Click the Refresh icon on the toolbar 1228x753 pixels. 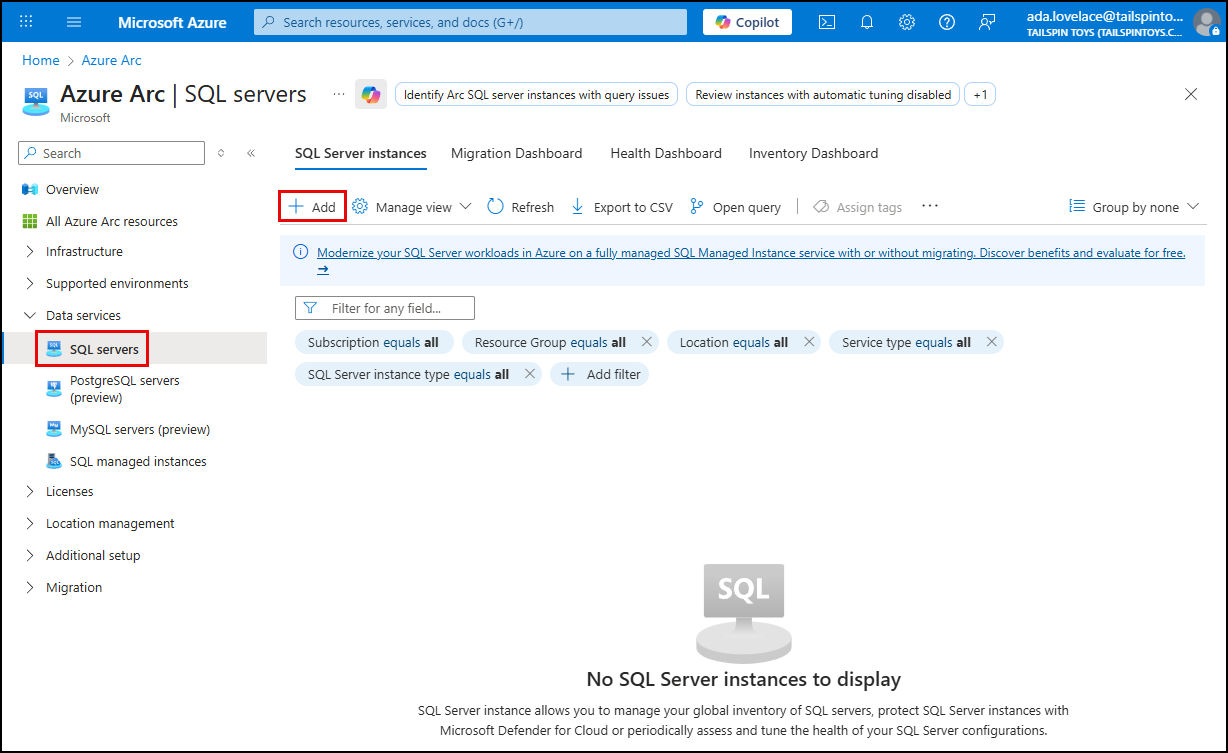coord(520,206)
